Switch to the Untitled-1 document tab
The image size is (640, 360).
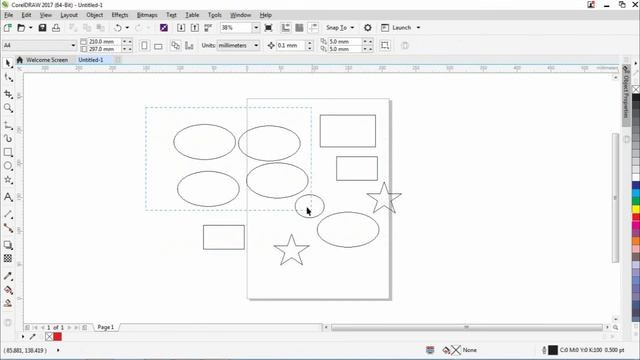click(91, 60)
